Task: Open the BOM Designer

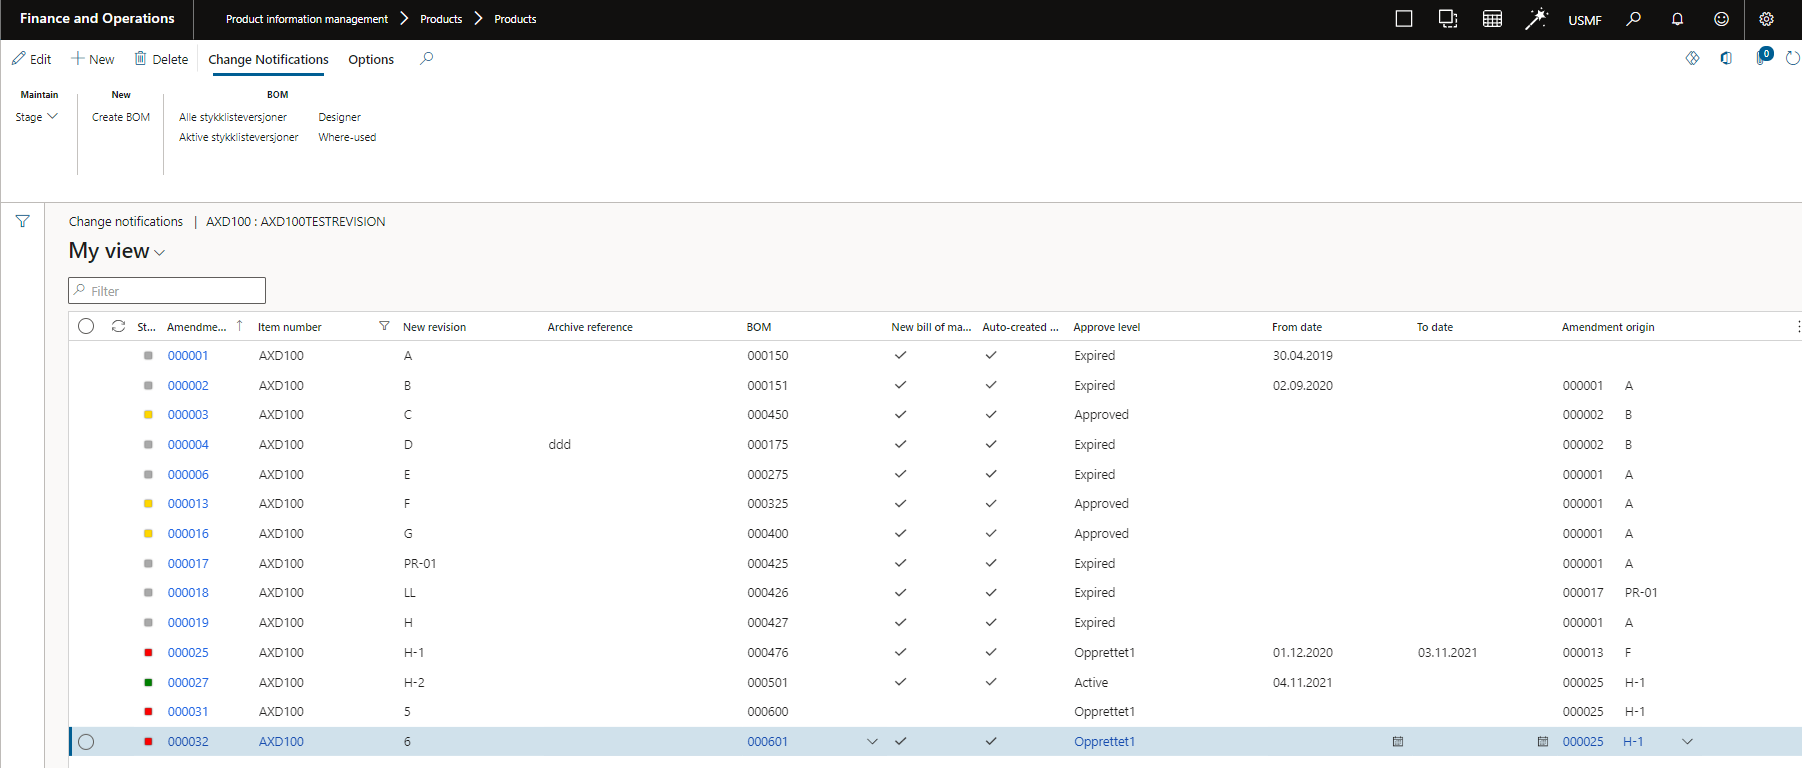Action: pyautogui.click(x=339, y=117)
